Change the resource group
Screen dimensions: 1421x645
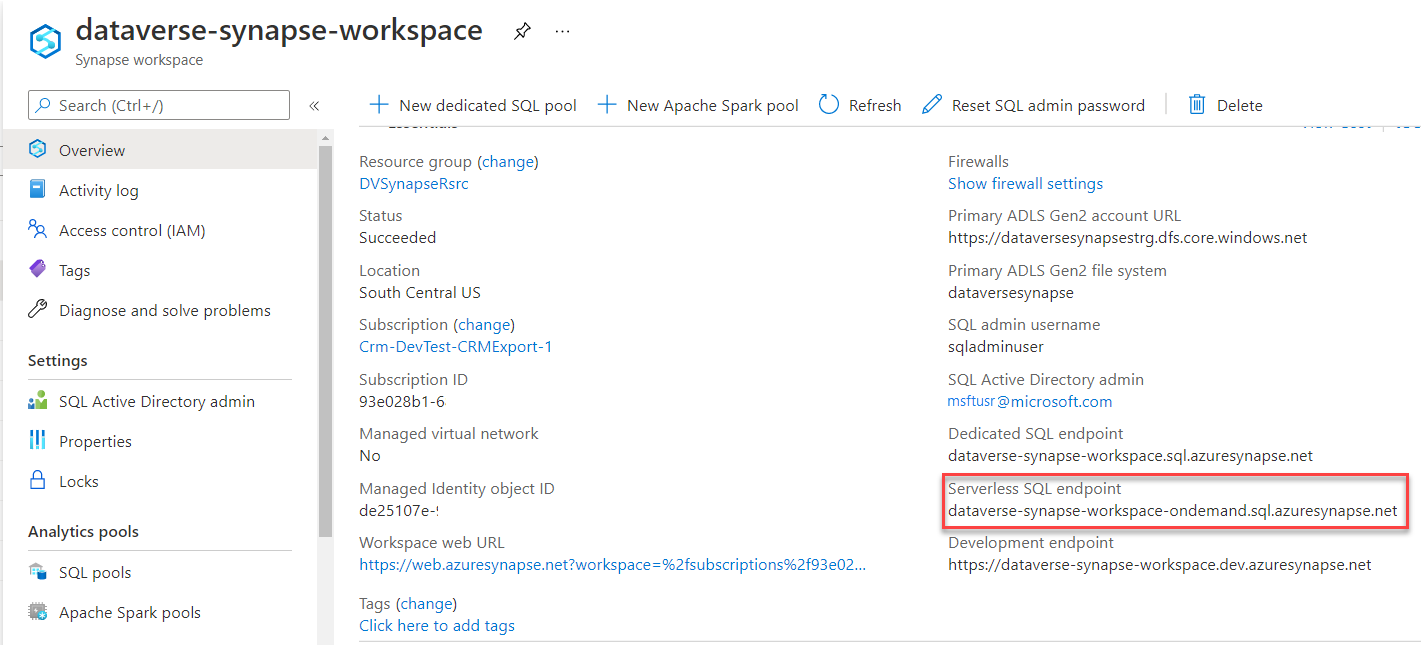[508, 161]
